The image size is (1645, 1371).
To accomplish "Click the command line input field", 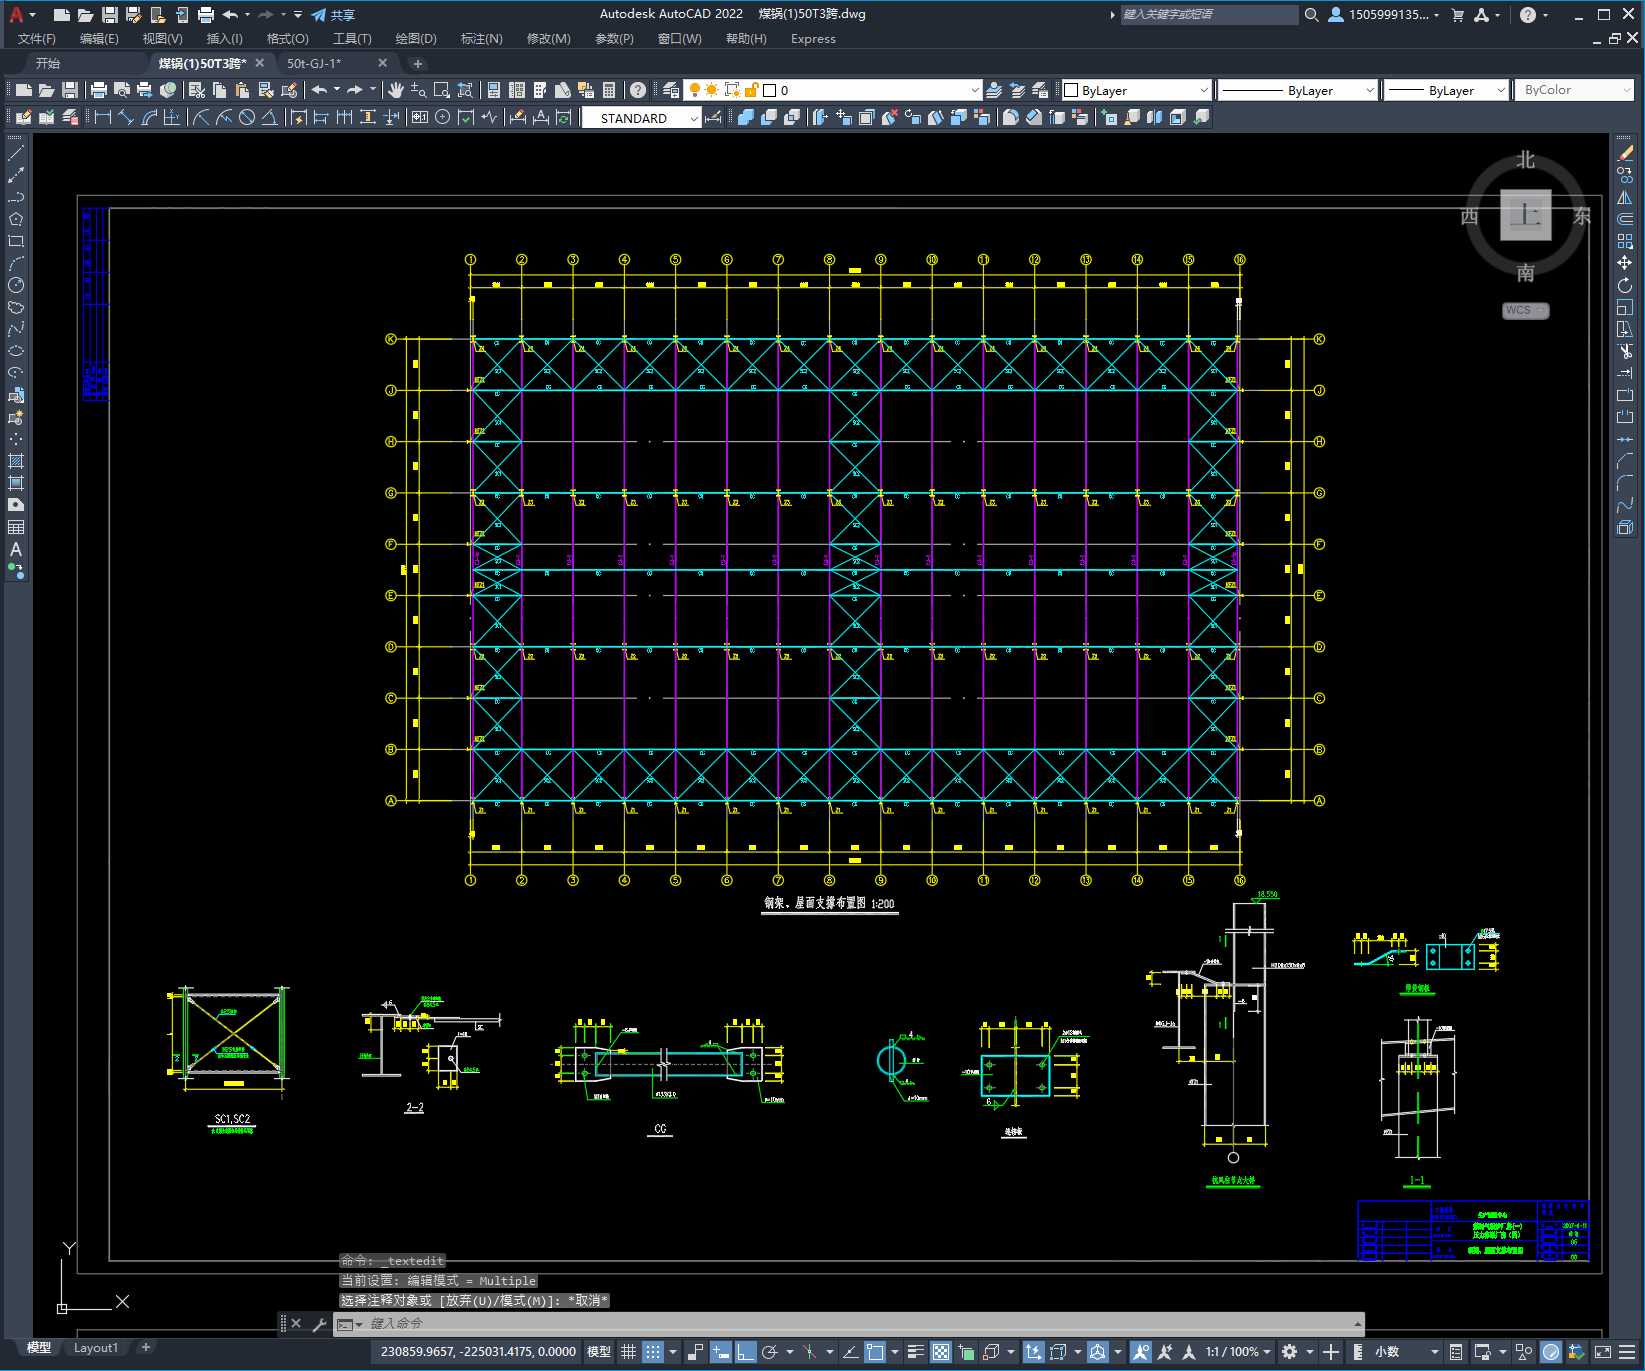I will (850, 1323).
